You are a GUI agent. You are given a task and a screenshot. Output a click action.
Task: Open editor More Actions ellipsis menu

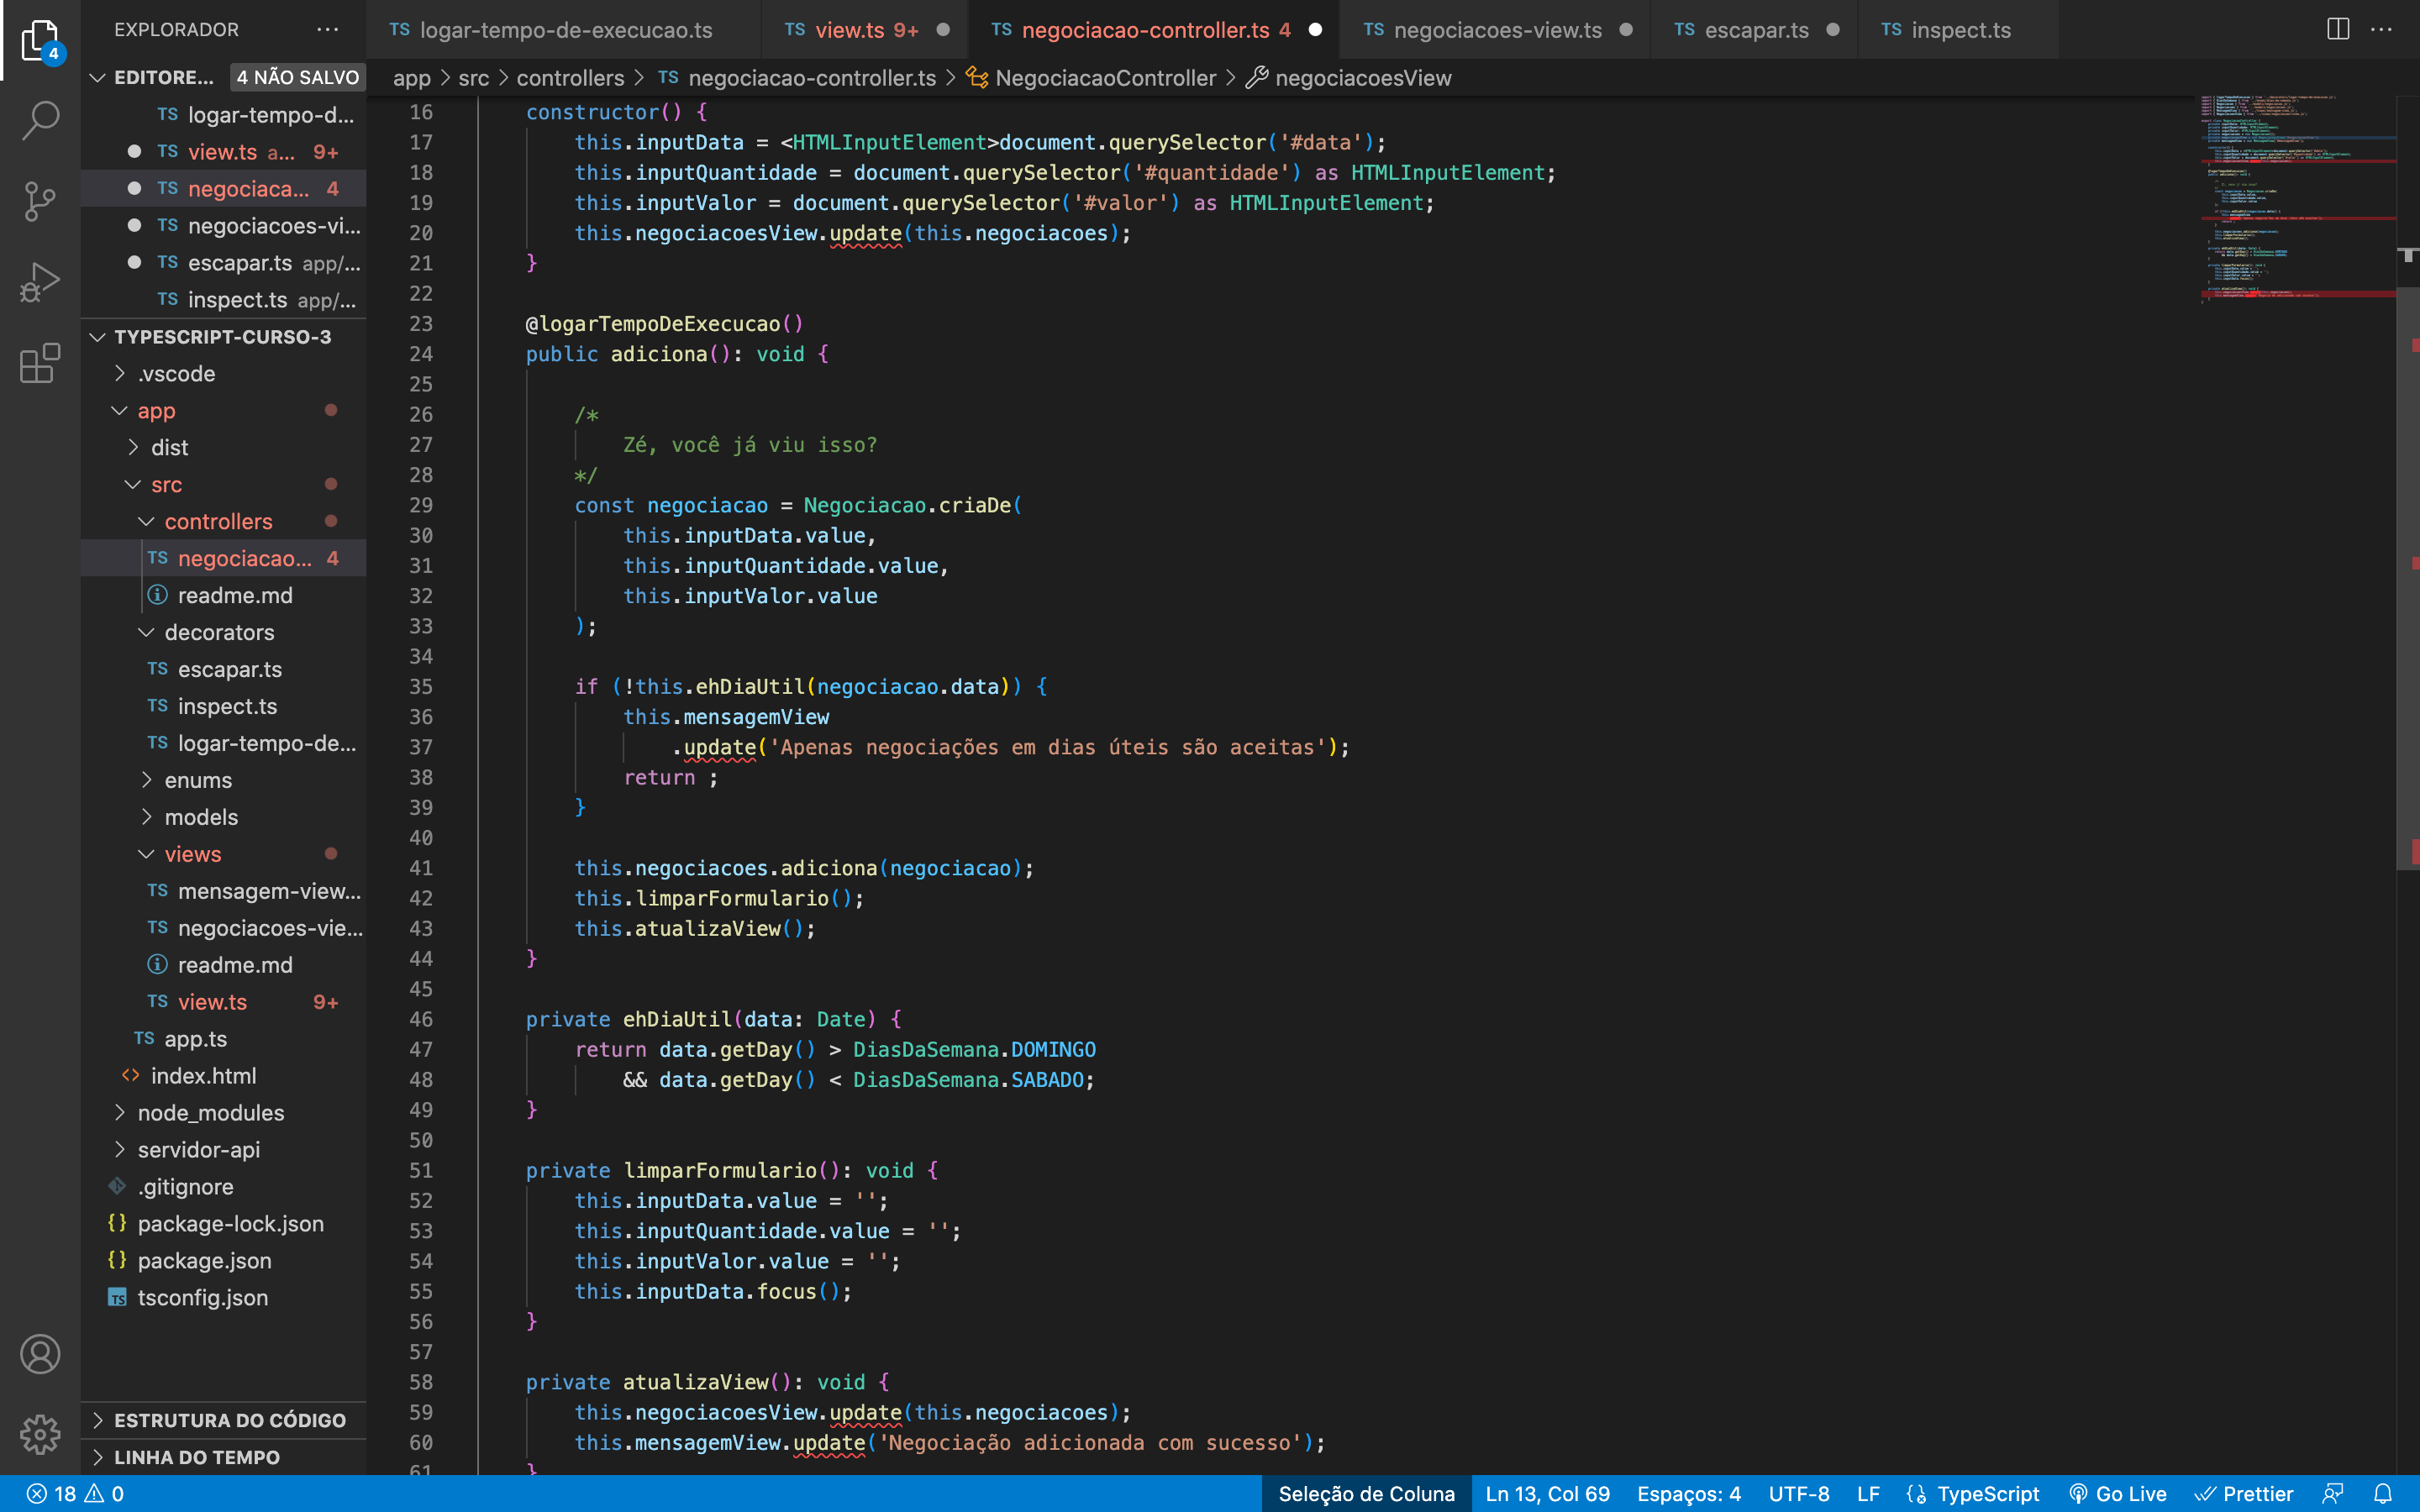tap(2382, 30)
